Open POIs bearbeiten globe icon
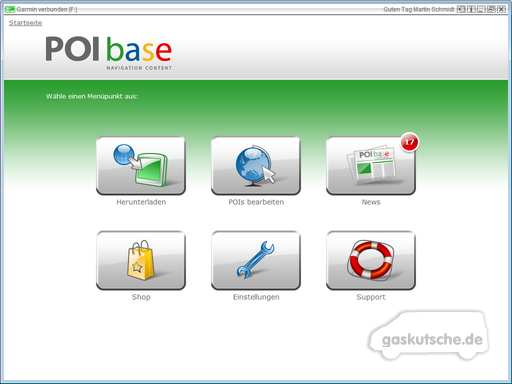 point(256,166)
